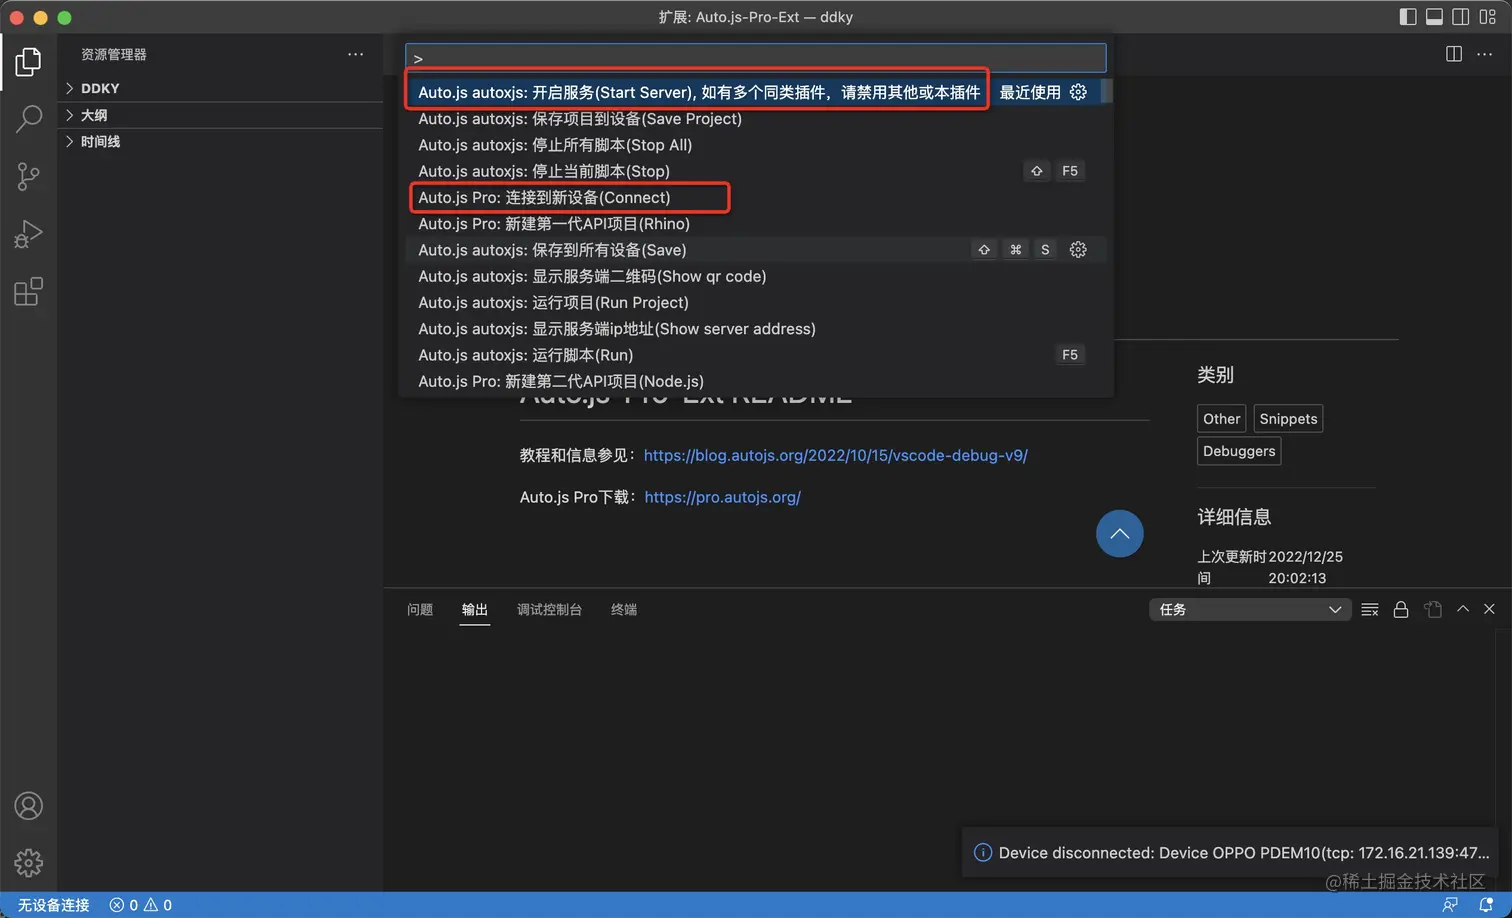Screen dimensions: 1512x918
Task: Open editor more actions ellipsis
Action: point(1484,54)
